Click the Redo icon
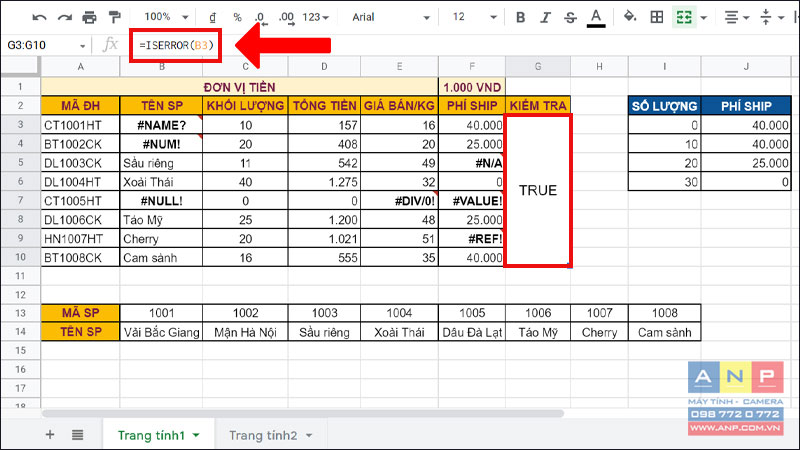This screenshot has width=800, height=450. click(64, 17)
